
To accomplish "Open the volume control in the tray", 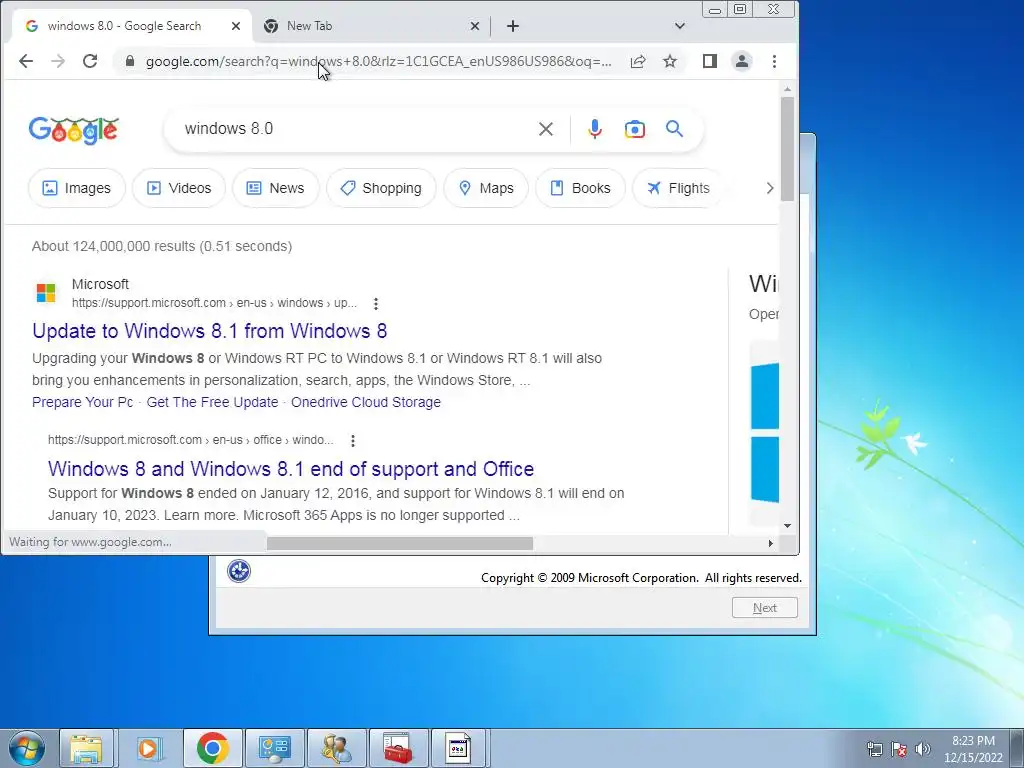I will click(x=923, y=749).
